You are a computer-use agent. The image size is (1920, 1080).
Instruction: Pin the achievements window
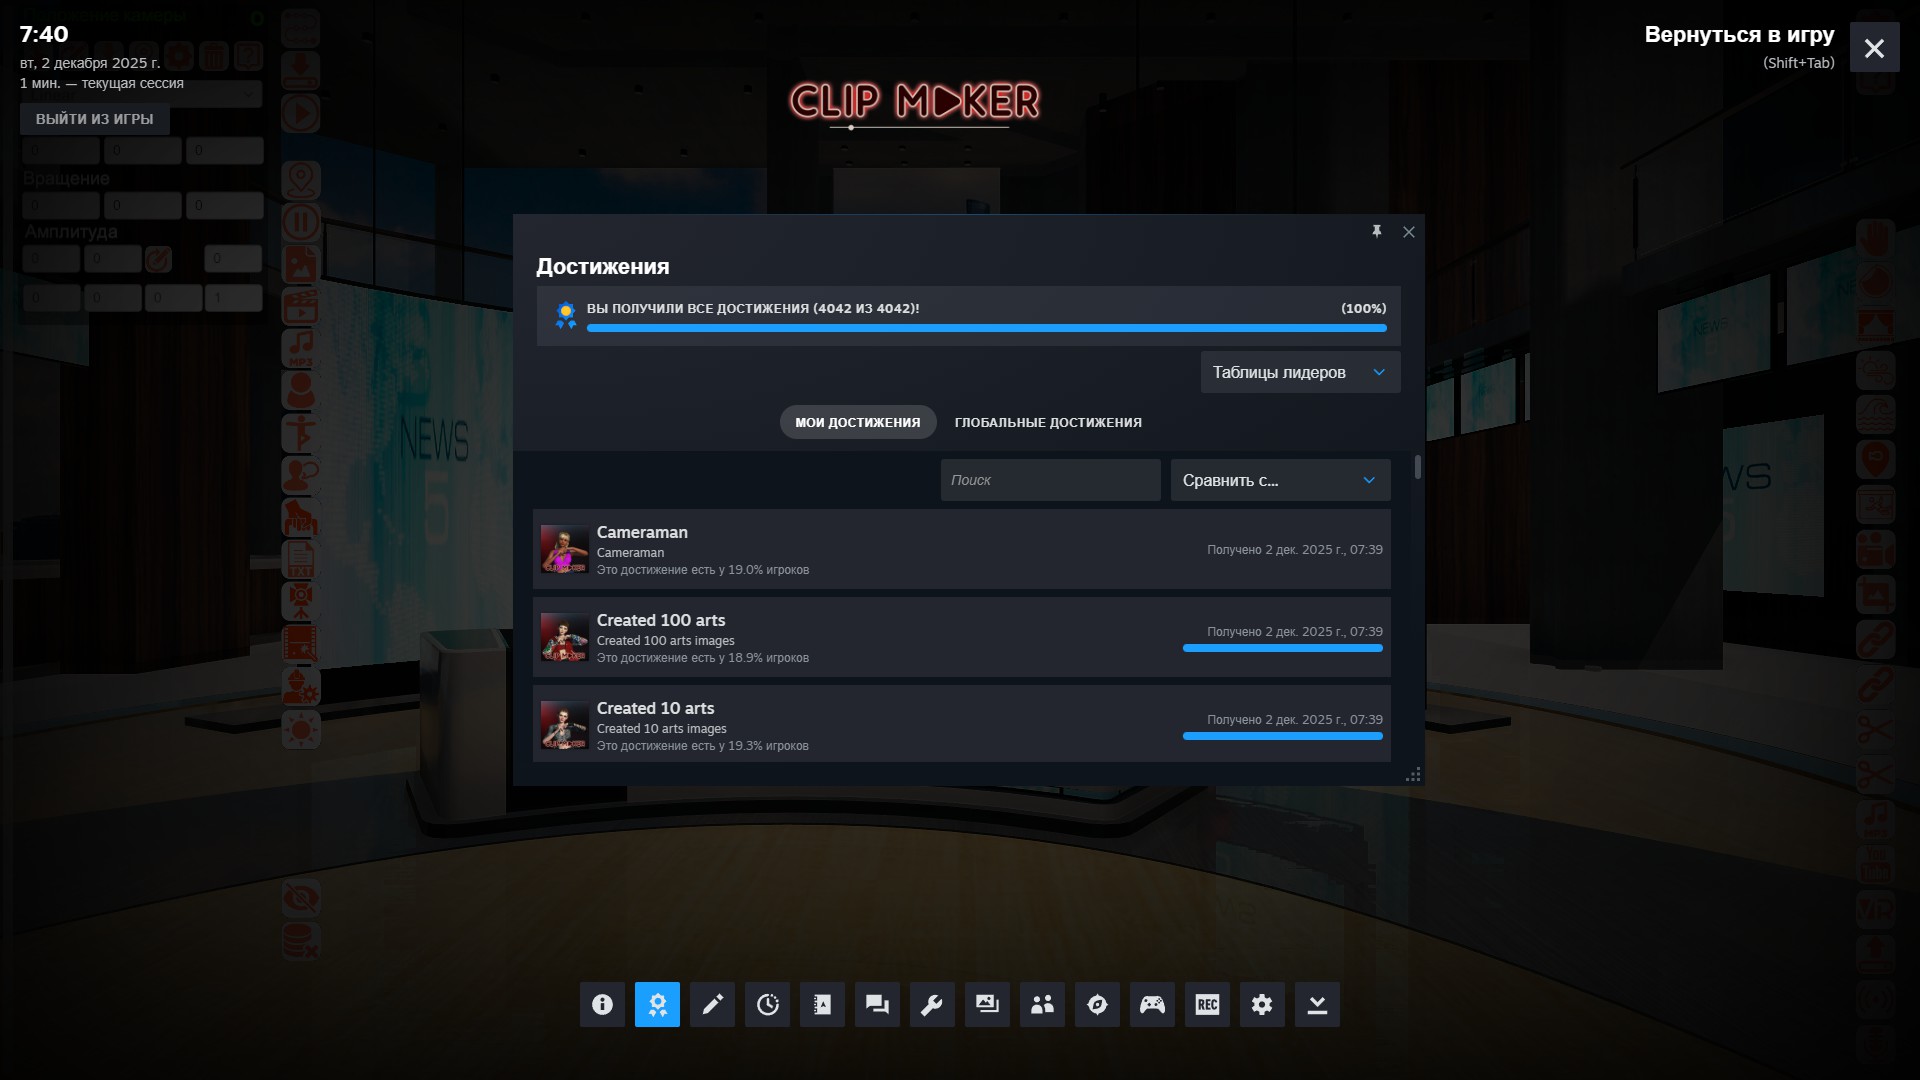point(1376,232)
